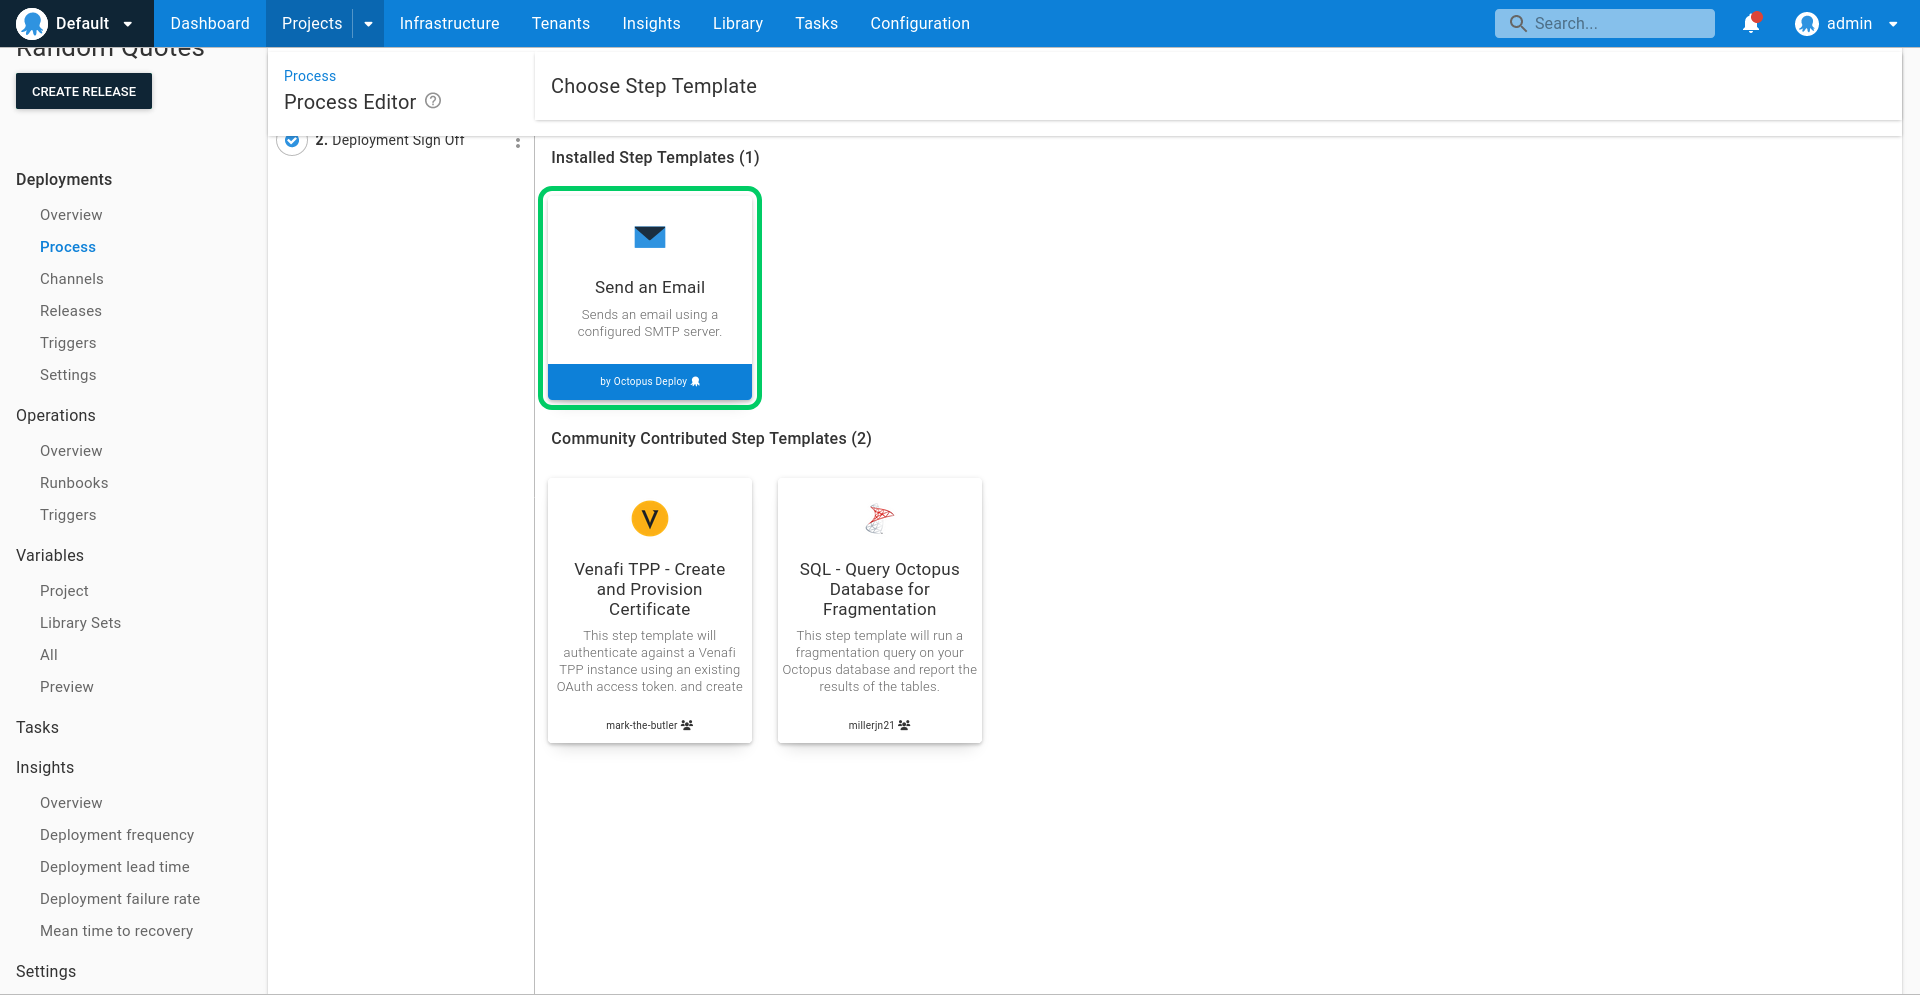Click the magnifier icon in the search box
This screenshot has width=1920, height=995.
coord(1518,23)
